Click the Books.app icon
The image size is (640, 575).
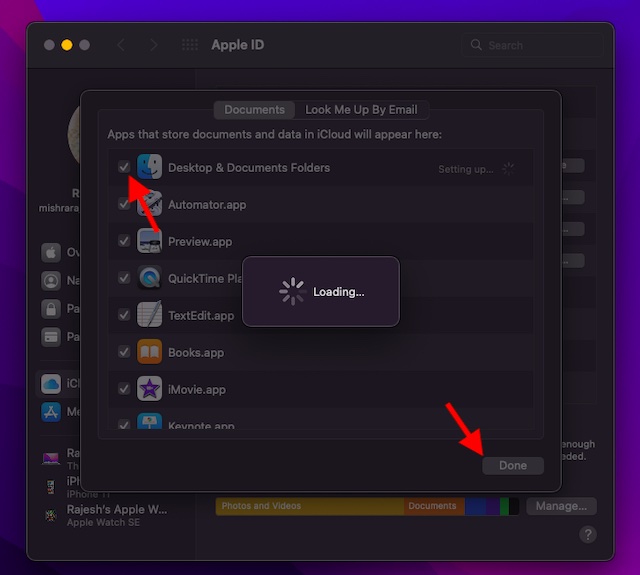click(149, 352)
